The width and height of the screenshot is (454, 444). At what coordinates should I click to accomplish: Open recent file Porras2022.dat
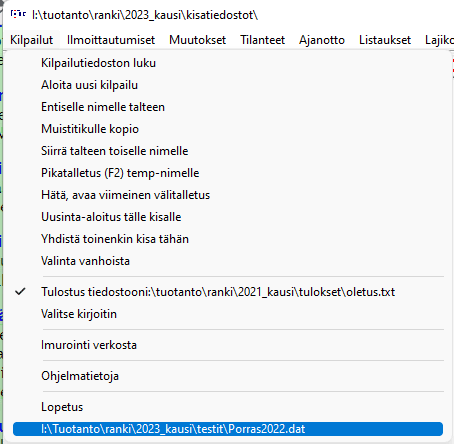tap(228, 429)
